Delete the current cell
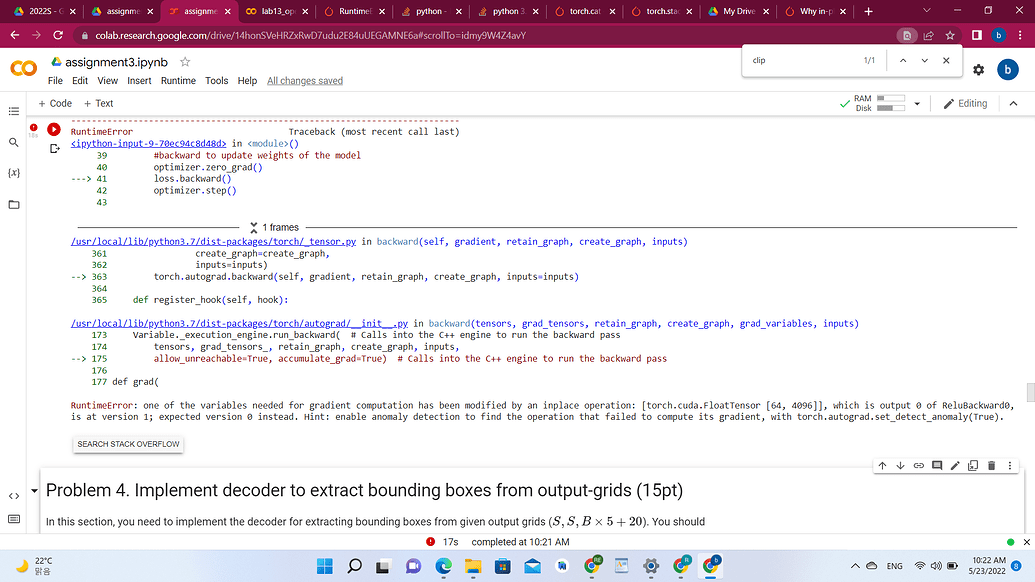 click(x=990, y=465)
